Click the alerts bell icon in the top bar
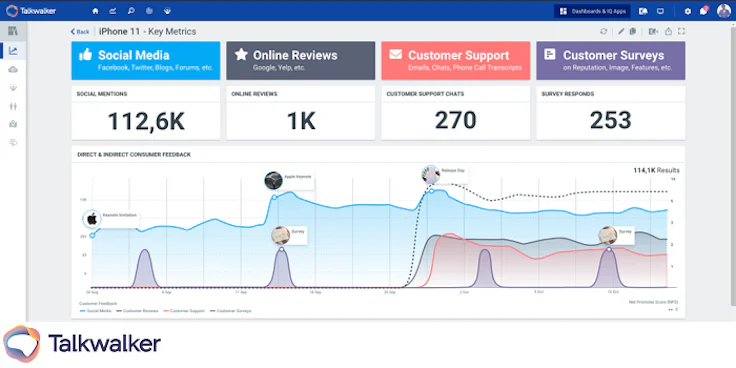 [x=644, y=11]
